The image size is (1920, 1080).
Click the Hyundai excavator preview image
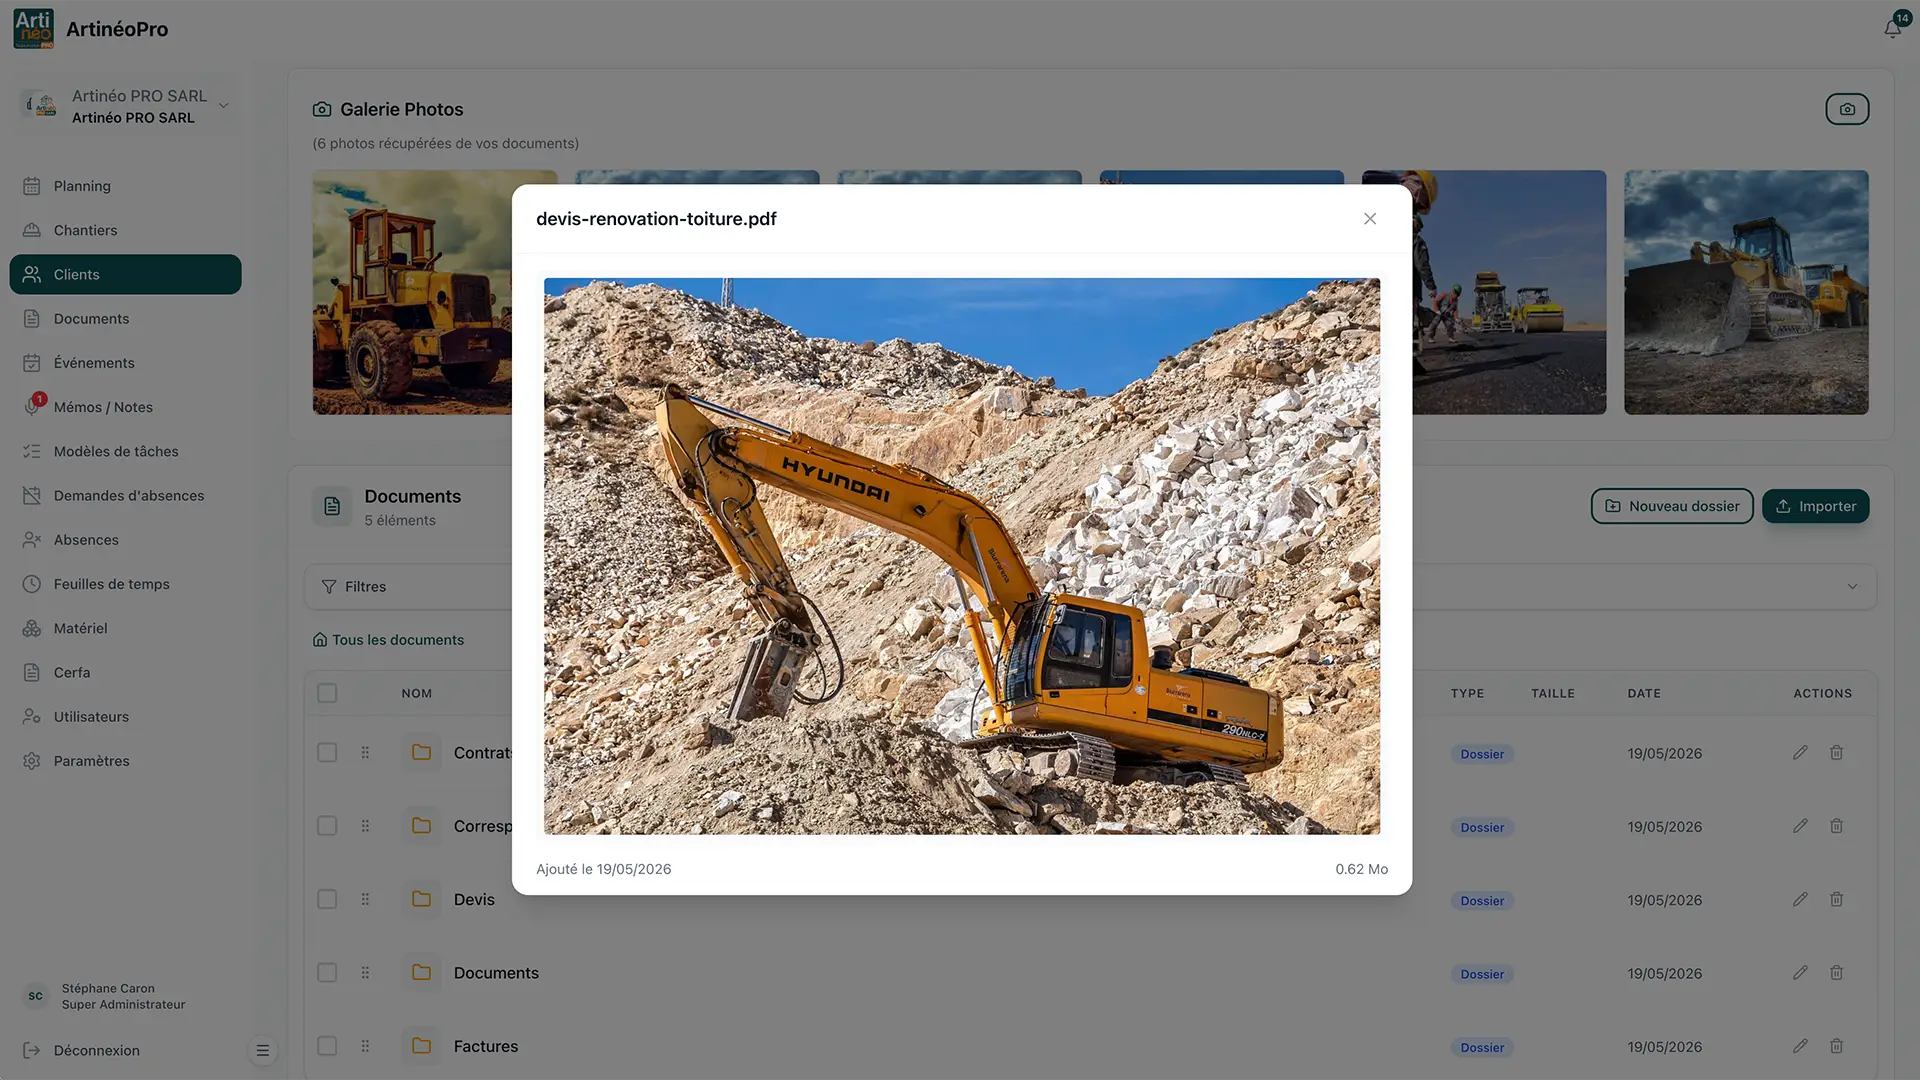[962, 556]
